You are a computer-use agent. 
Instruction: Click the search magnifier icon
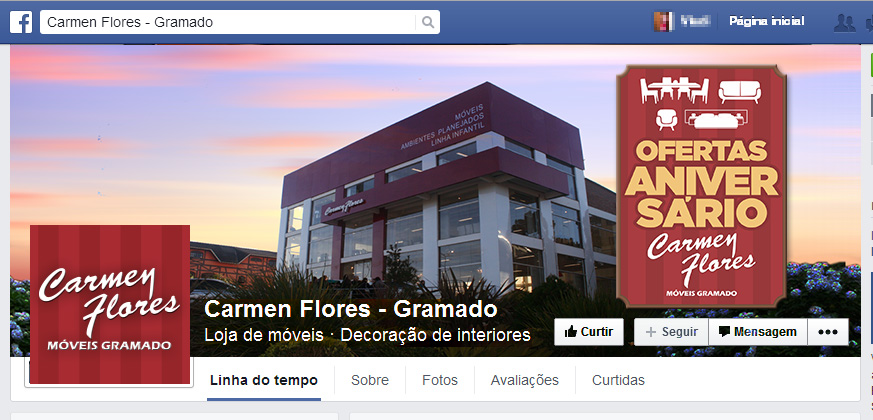click(x=428, y=22)
